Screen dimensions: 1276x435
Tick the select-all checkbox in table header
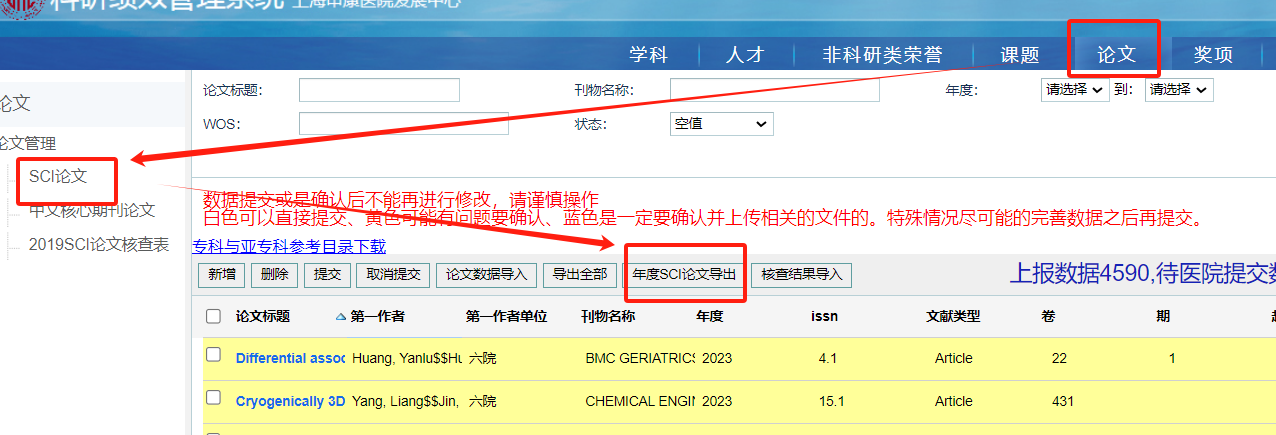click(x=213, y=317)
